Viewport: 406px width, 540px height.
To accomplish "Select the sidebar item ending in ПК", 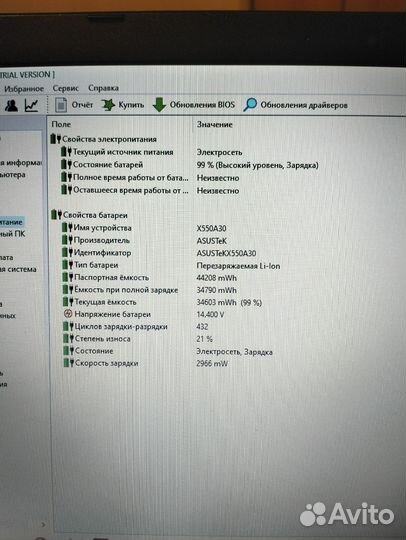I will tap(13, 234).
